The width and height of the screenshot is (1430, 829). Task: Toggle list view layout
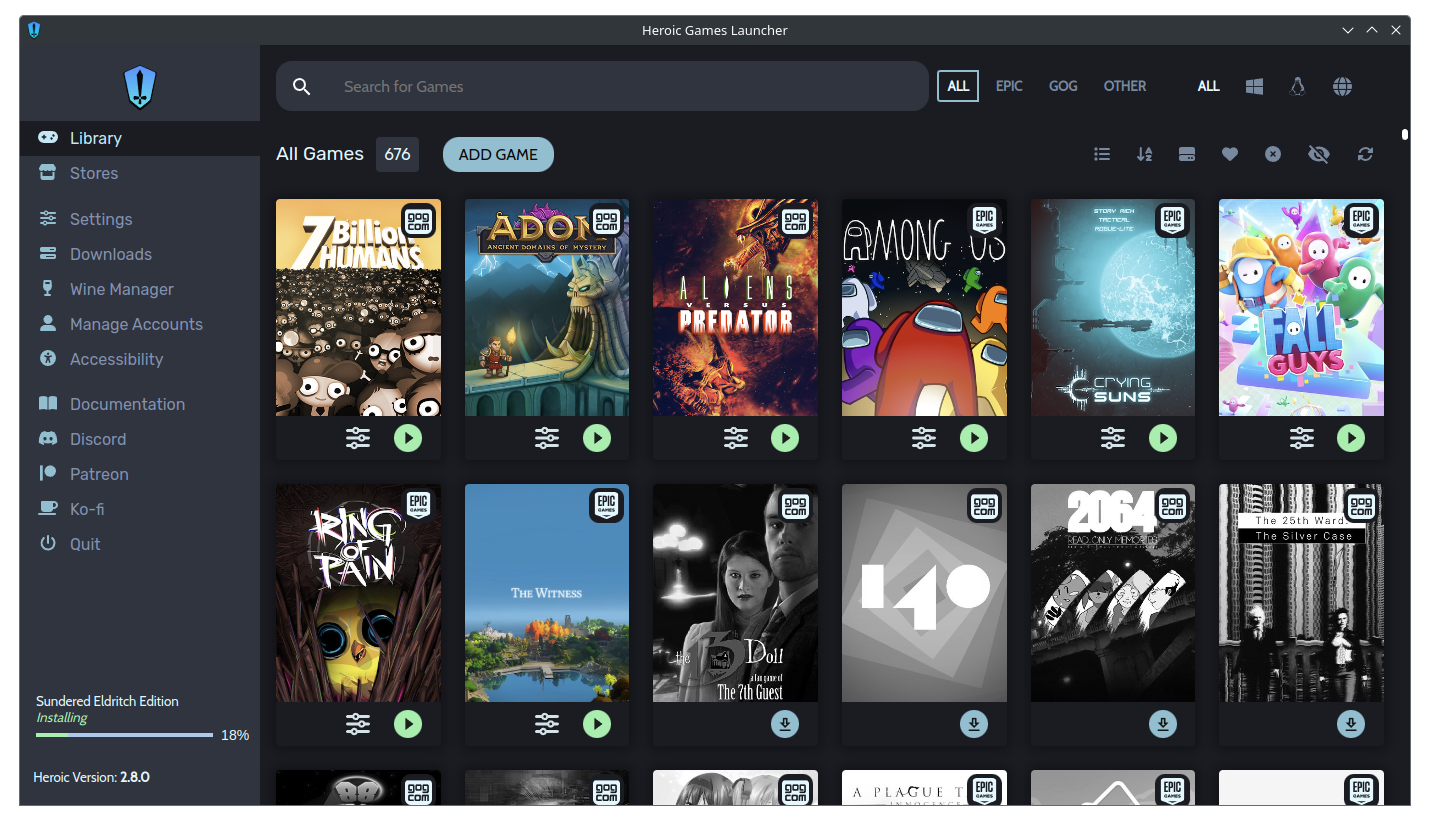point(1102,154)
